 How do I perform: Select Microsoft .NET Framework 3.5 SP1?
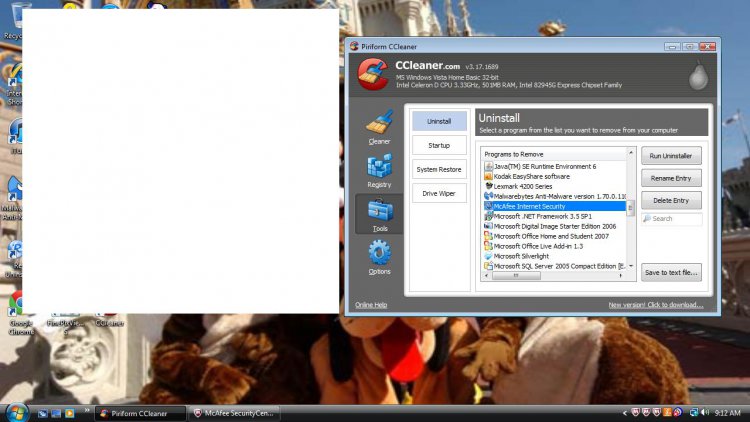(x=554, y=216)
